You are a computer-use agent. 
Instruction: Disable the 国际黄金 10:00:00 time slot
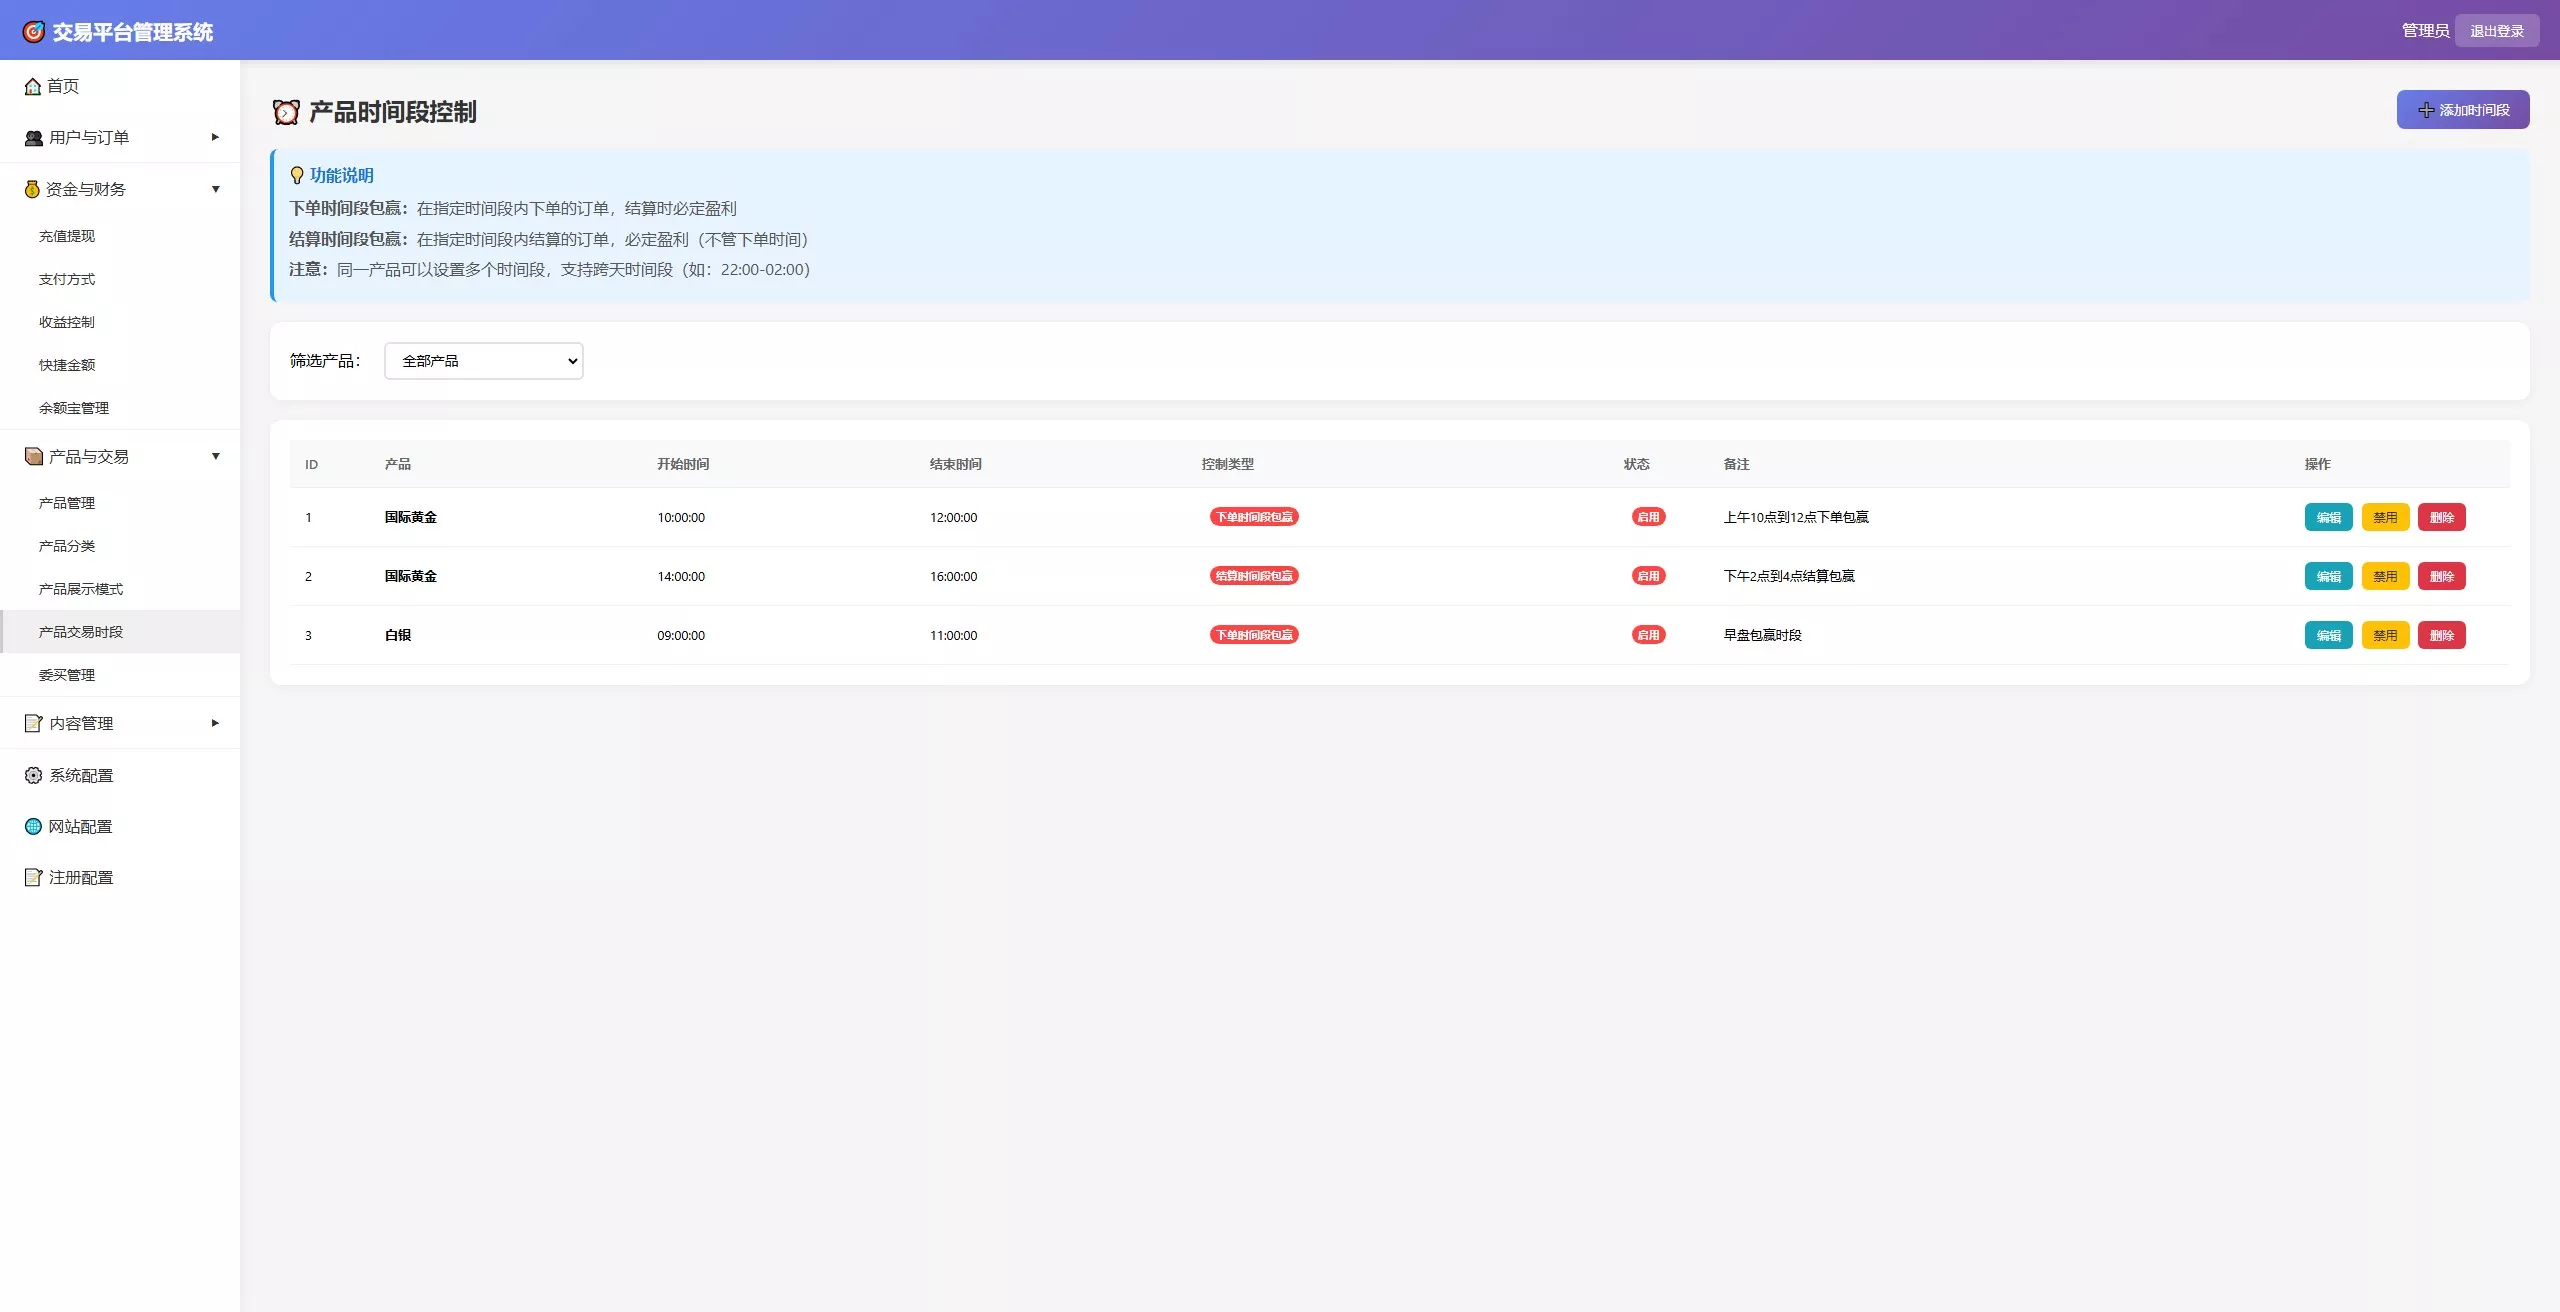[x=2385, y=517]
